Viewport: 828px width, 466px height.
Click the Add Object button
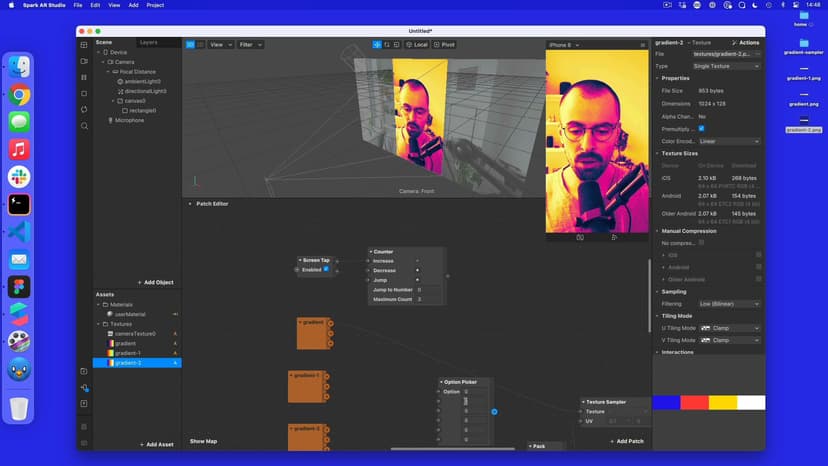[x=155, y=283]
